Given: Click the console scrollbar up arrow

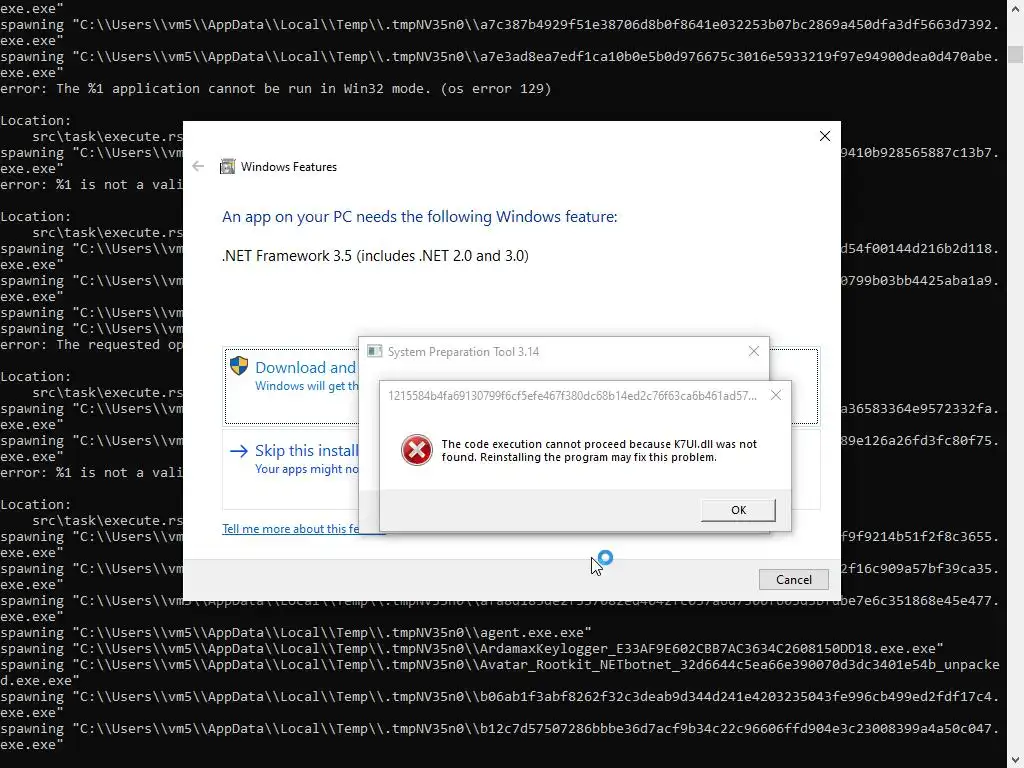Looking at the screenshot, I should tap(1015, 8).
